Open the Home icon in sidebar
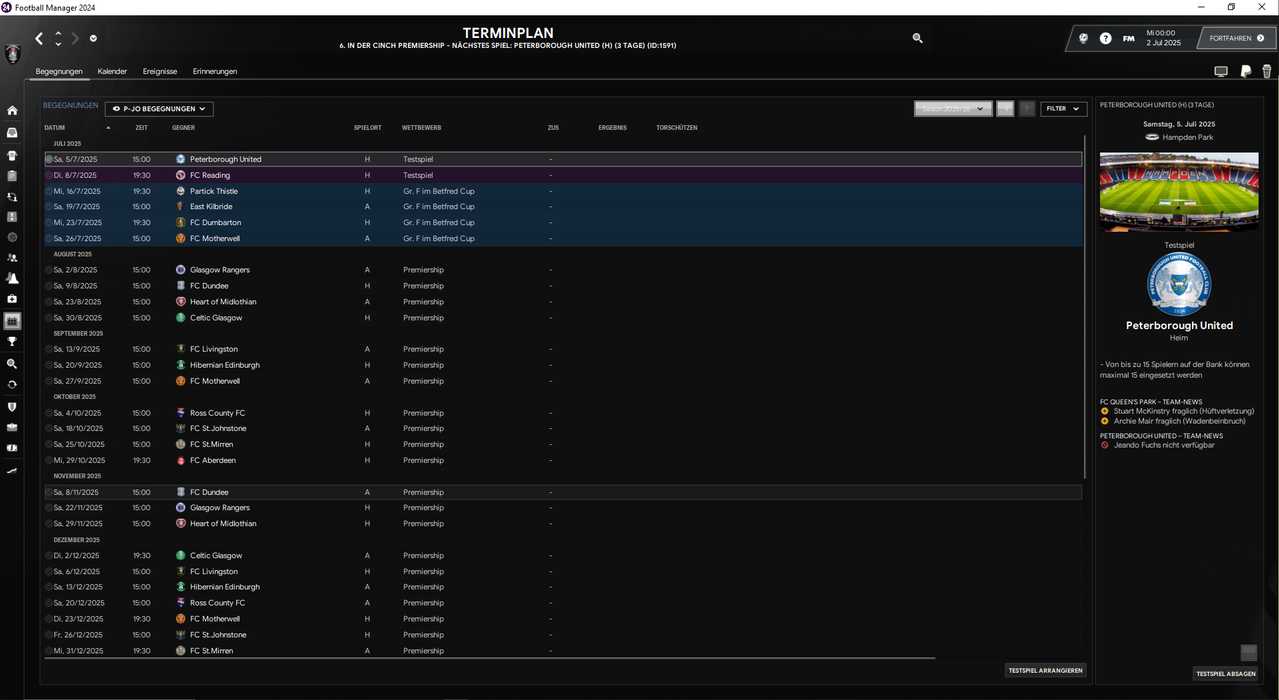The width and height of the screenshot is (1279, 700). [x=12, y=110]
